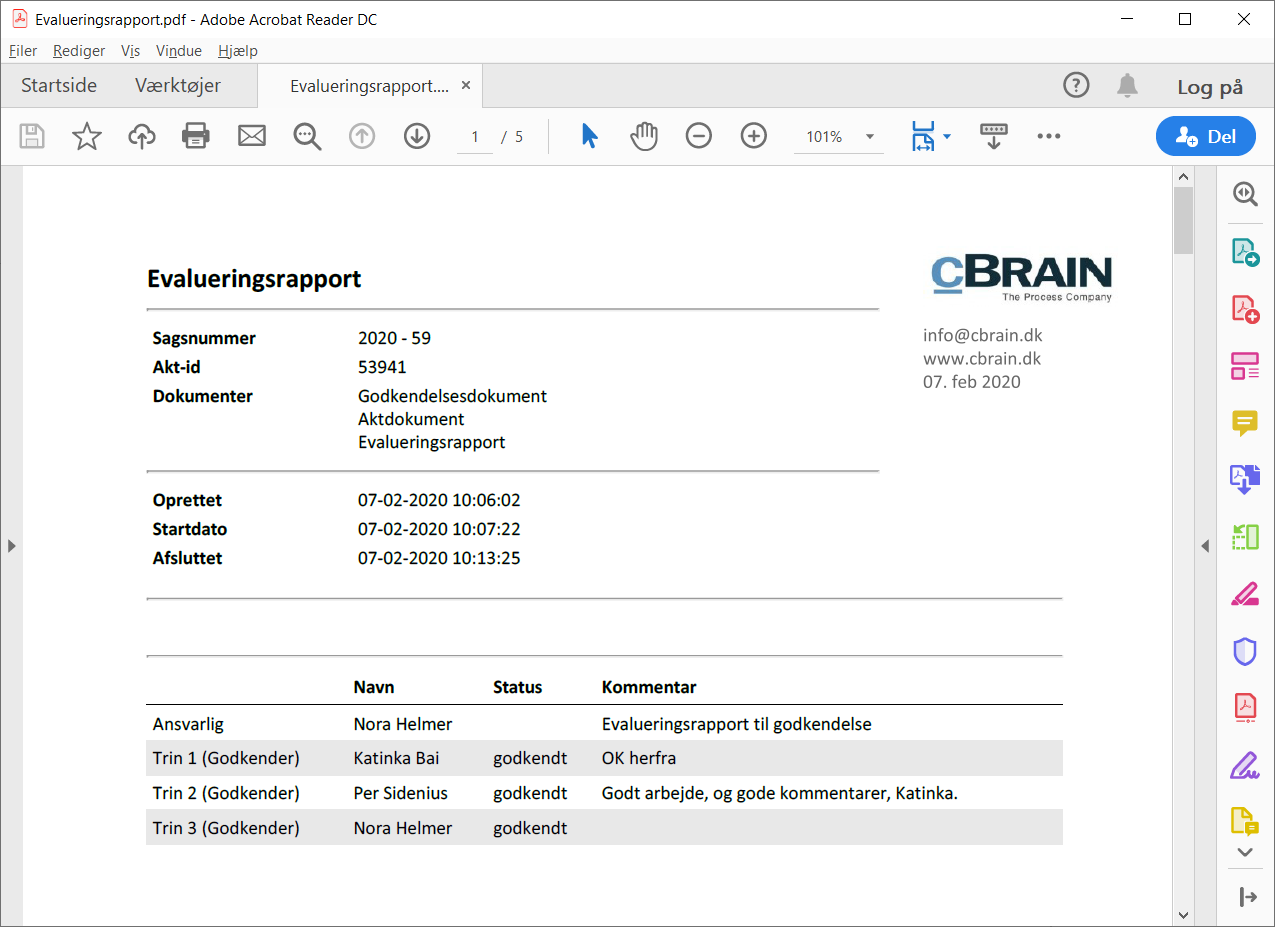Open the find text magnifier tool

click(307, 136)
